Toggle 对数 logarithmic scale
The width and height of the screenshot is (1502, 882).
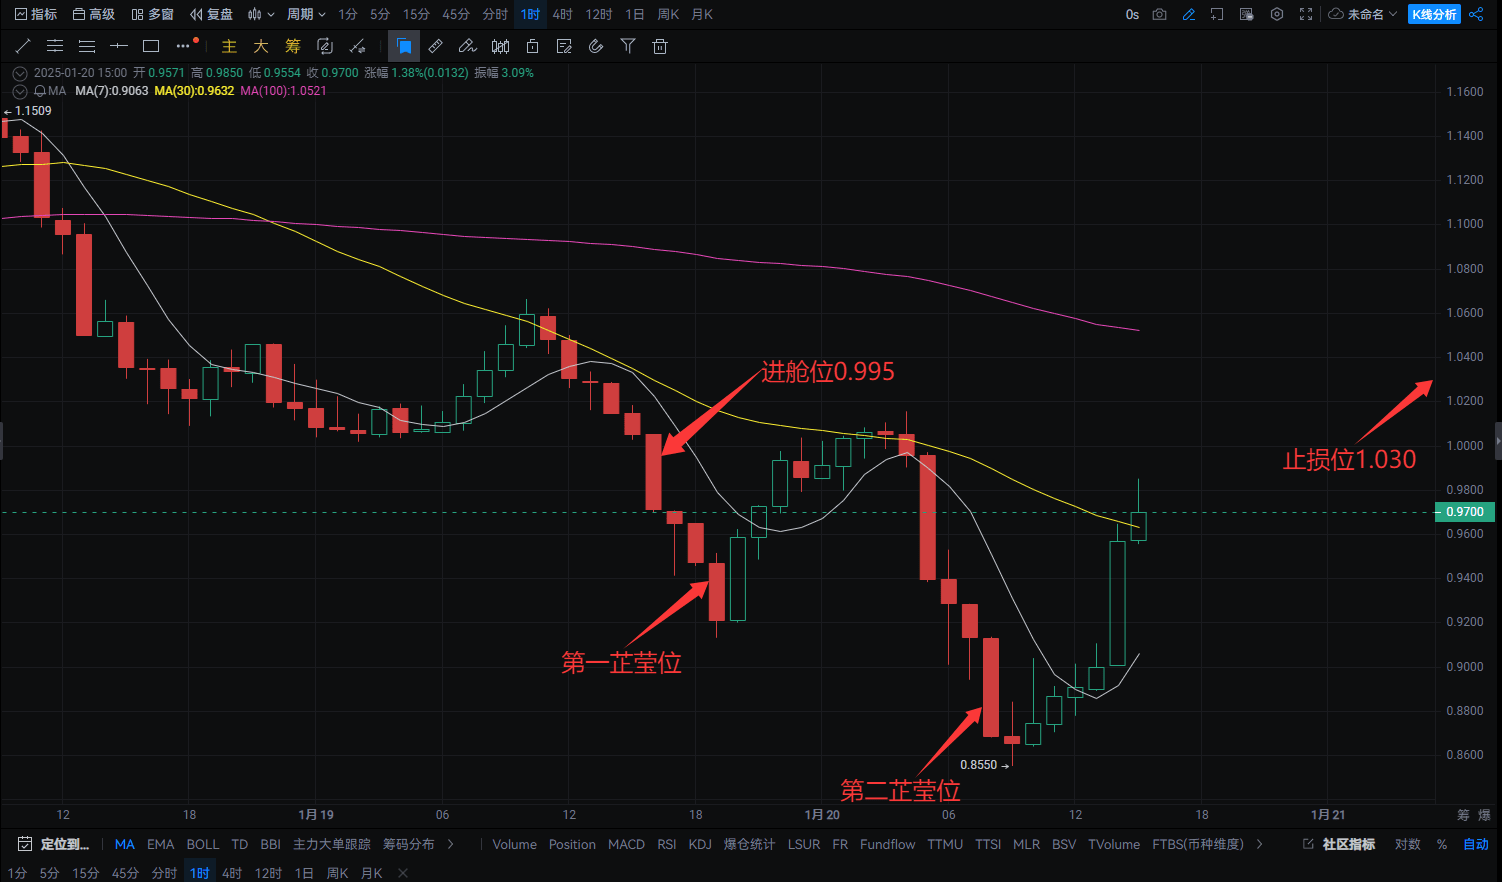point(1408,845)
